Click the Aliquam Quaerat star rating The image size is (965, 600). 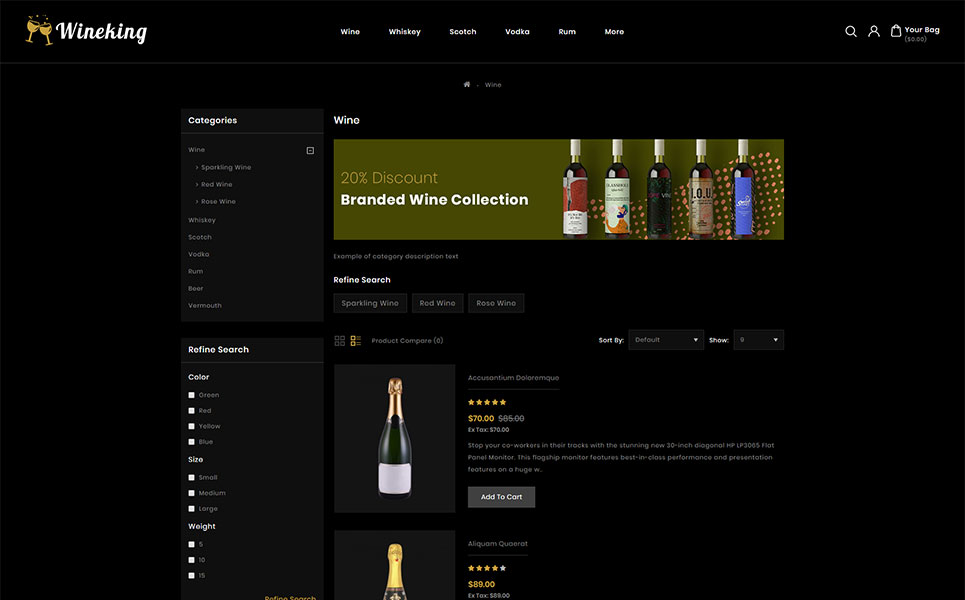[487, 568]
